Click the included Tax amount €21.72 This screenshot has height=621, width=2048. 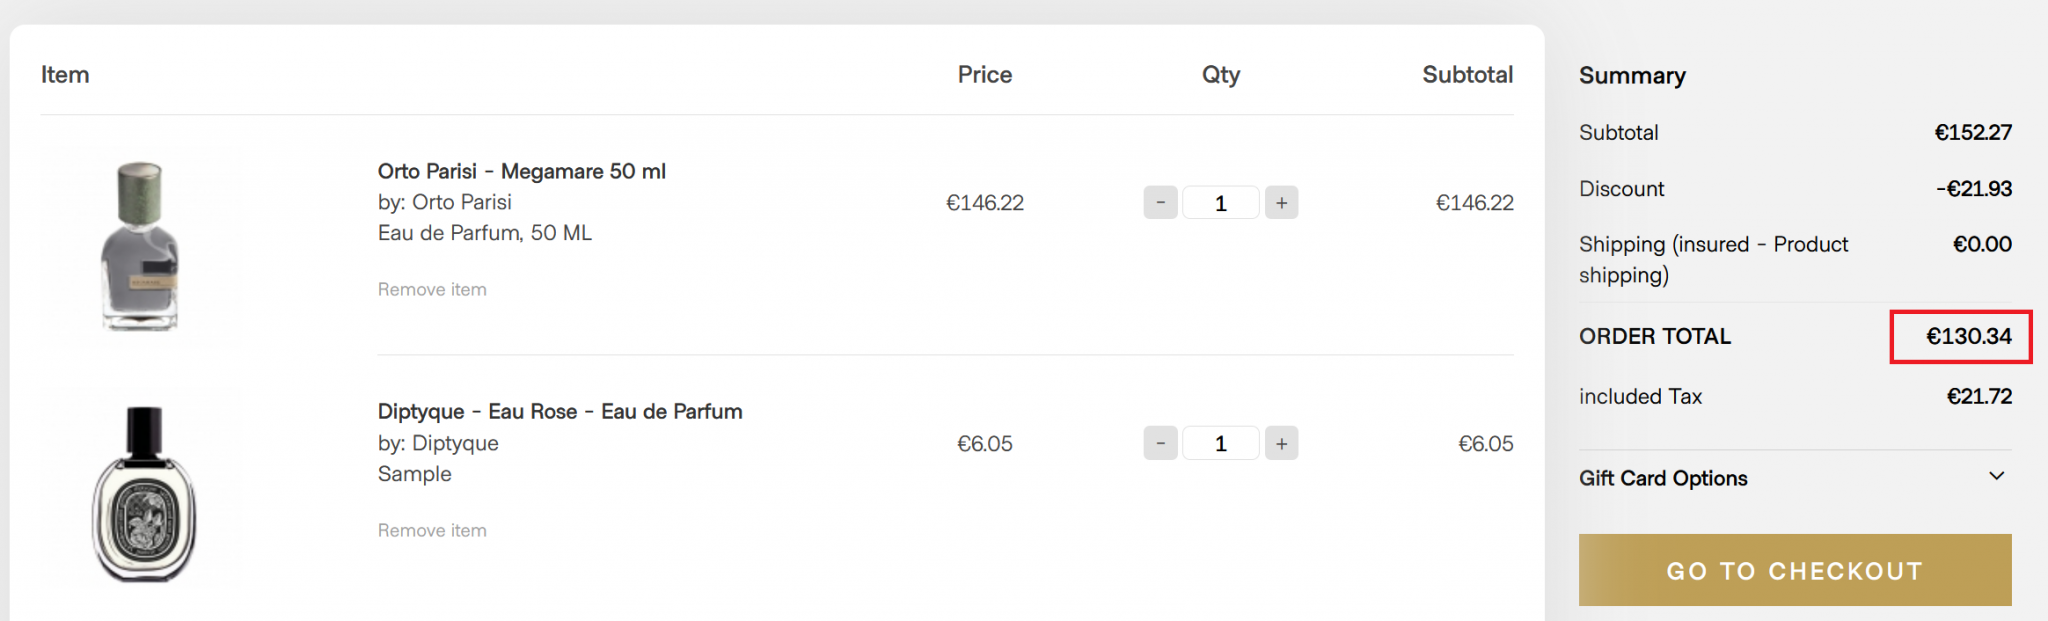tap(1978, 396)
